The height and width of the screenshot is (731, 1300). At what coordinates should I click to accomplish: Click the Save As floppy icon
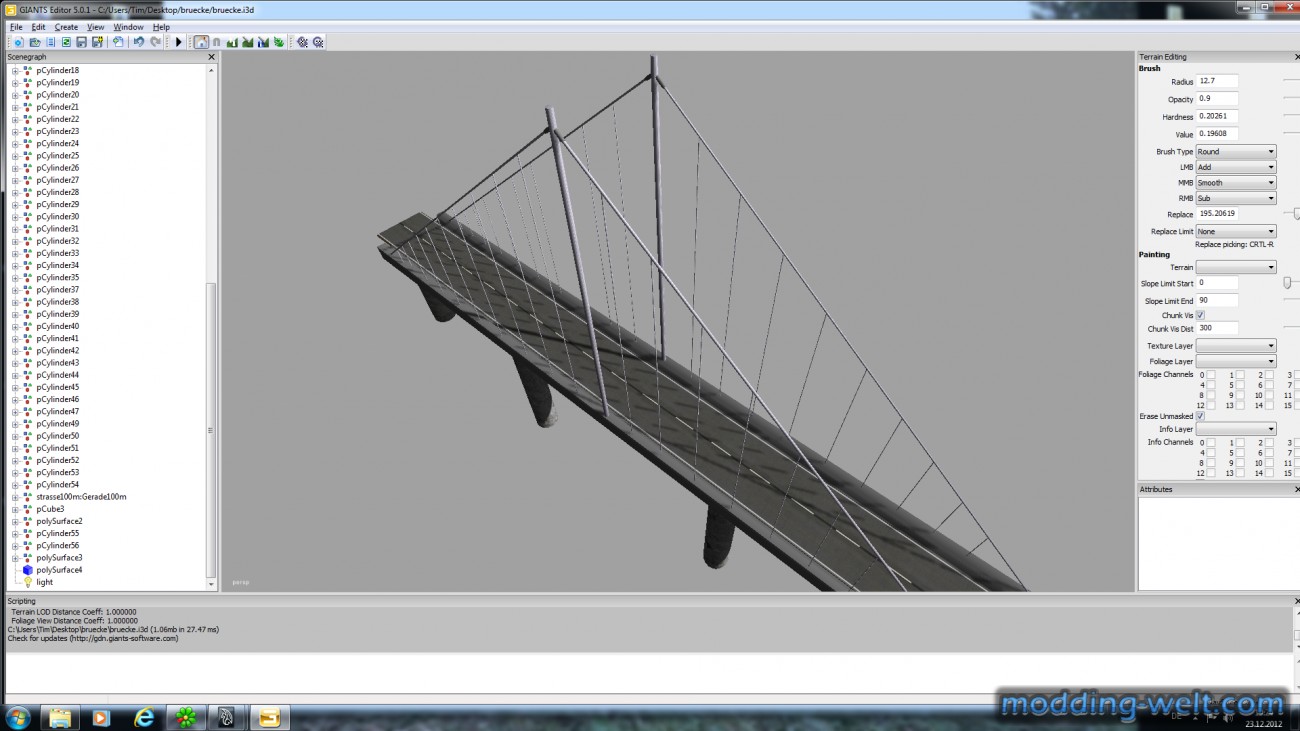tap(97, 42)
